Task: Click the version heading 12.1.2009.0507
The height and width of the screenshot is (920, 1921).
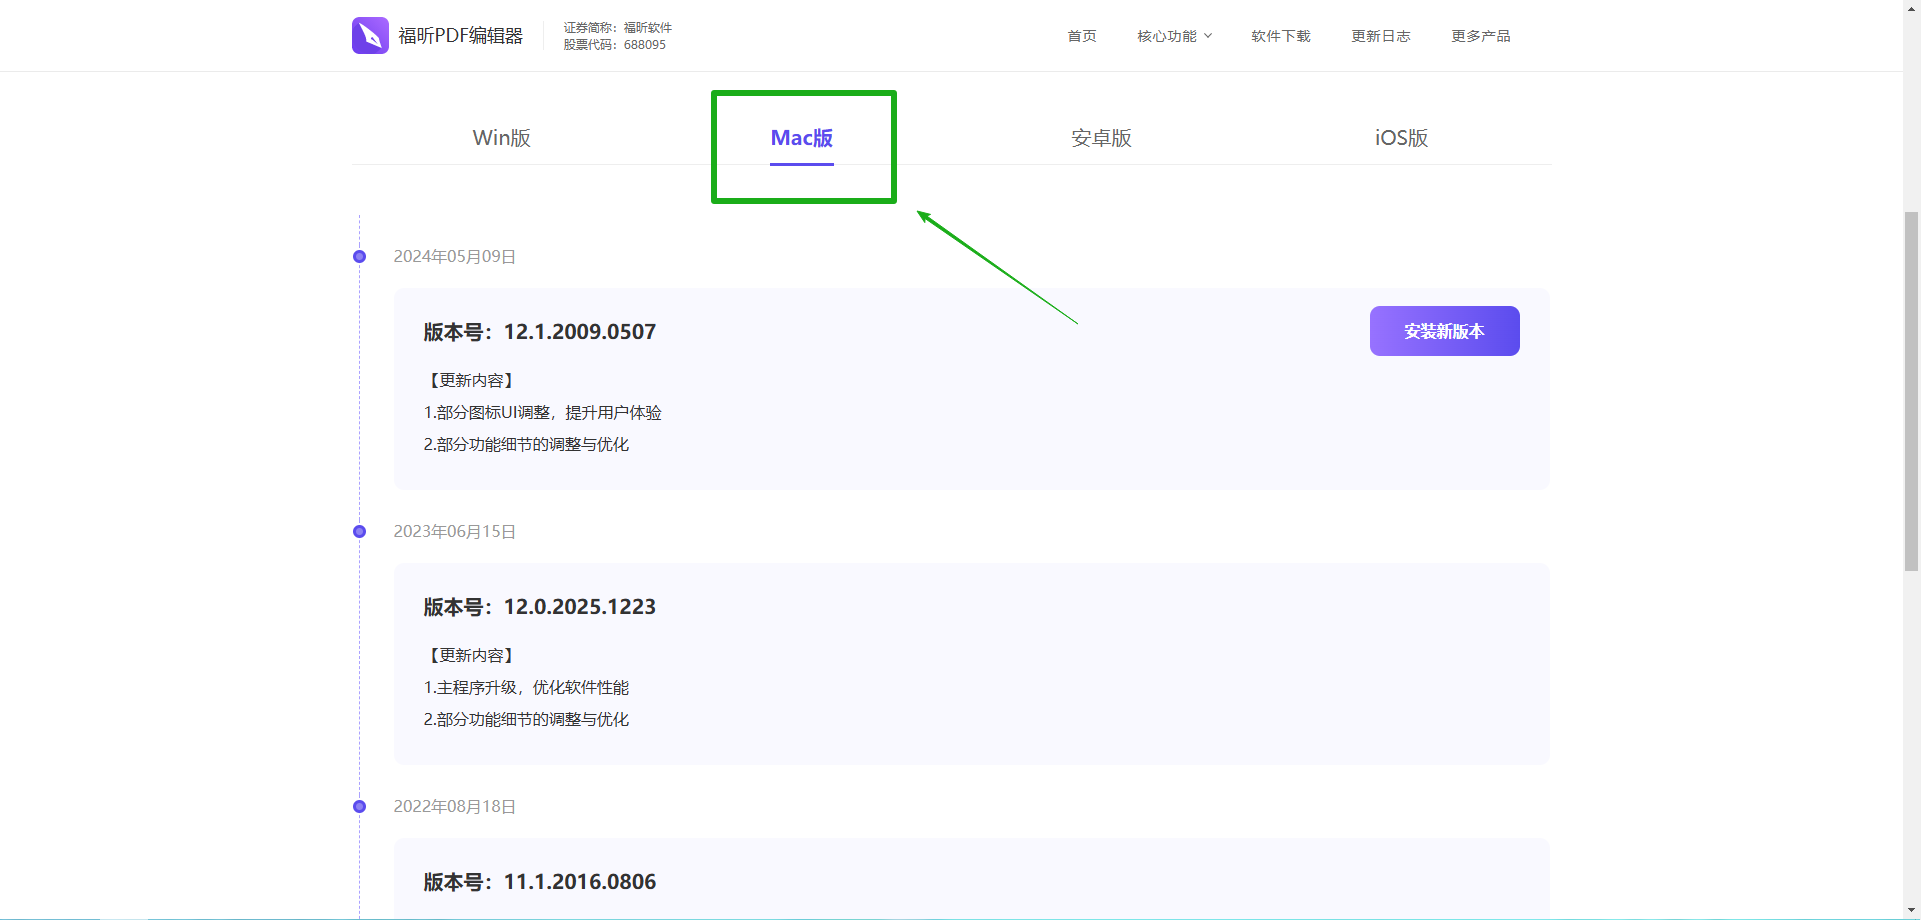Action: [x=539, y=332]
